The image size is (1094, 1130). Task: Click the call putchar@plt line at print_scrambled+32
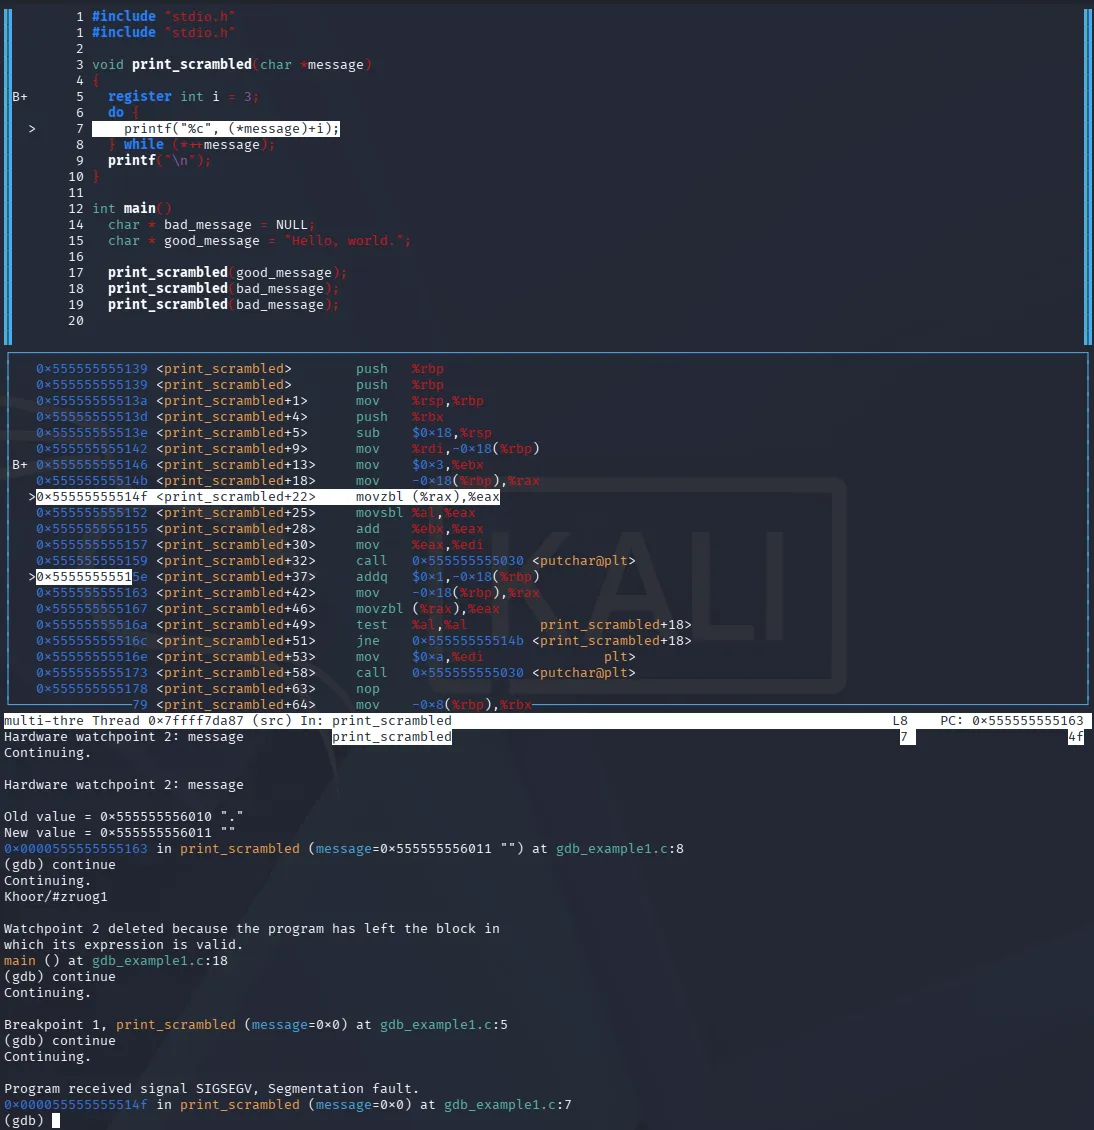(336, 561)
